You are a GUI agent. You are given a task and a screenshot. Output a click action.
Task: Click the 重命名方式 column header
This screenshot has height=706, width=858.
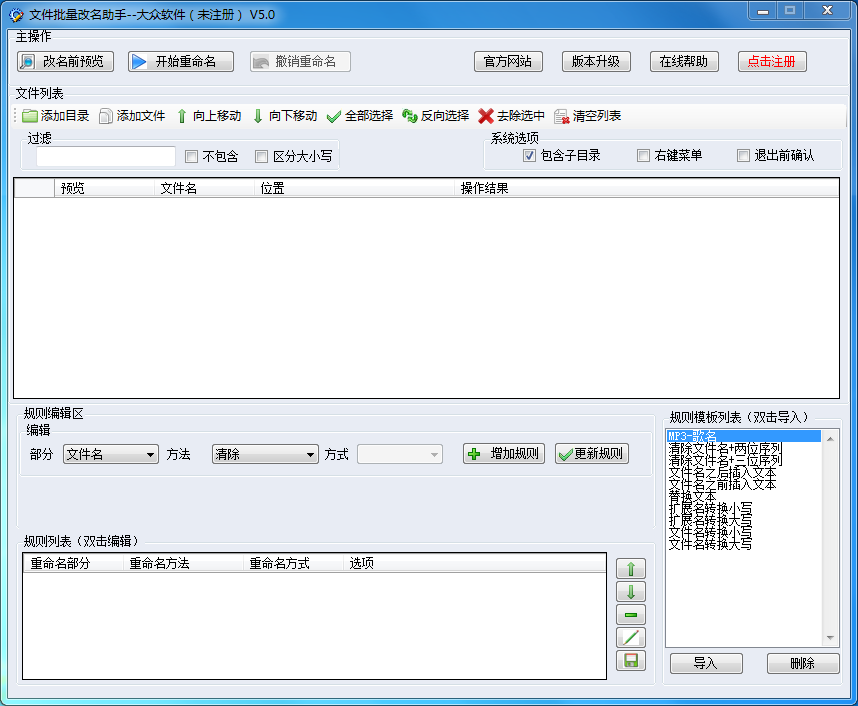pos(294,563)
